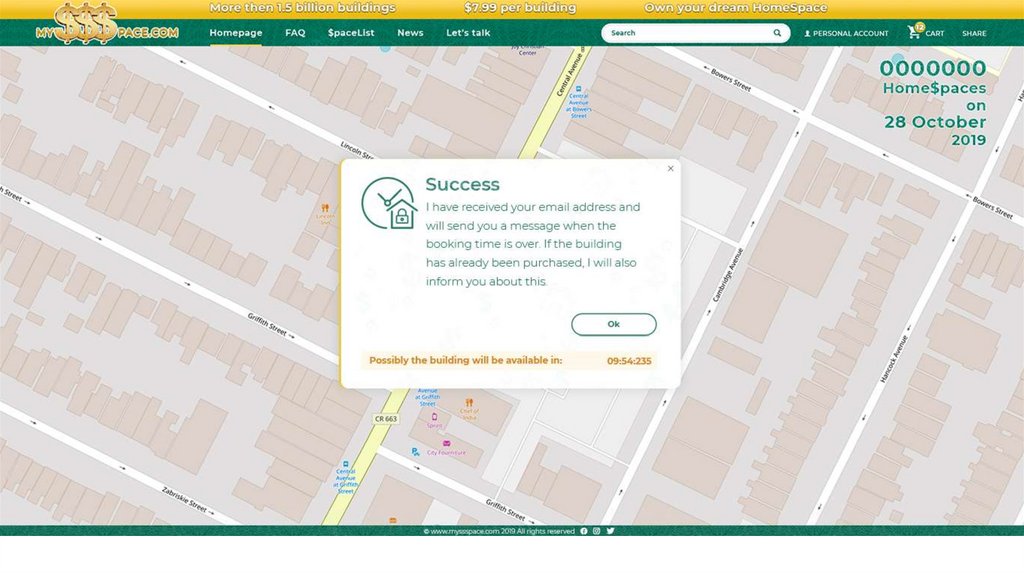Open the Facebook page from footer
Image resolution: width=1024 pixels, height=574 pixels.
click(x=584, y=531)
